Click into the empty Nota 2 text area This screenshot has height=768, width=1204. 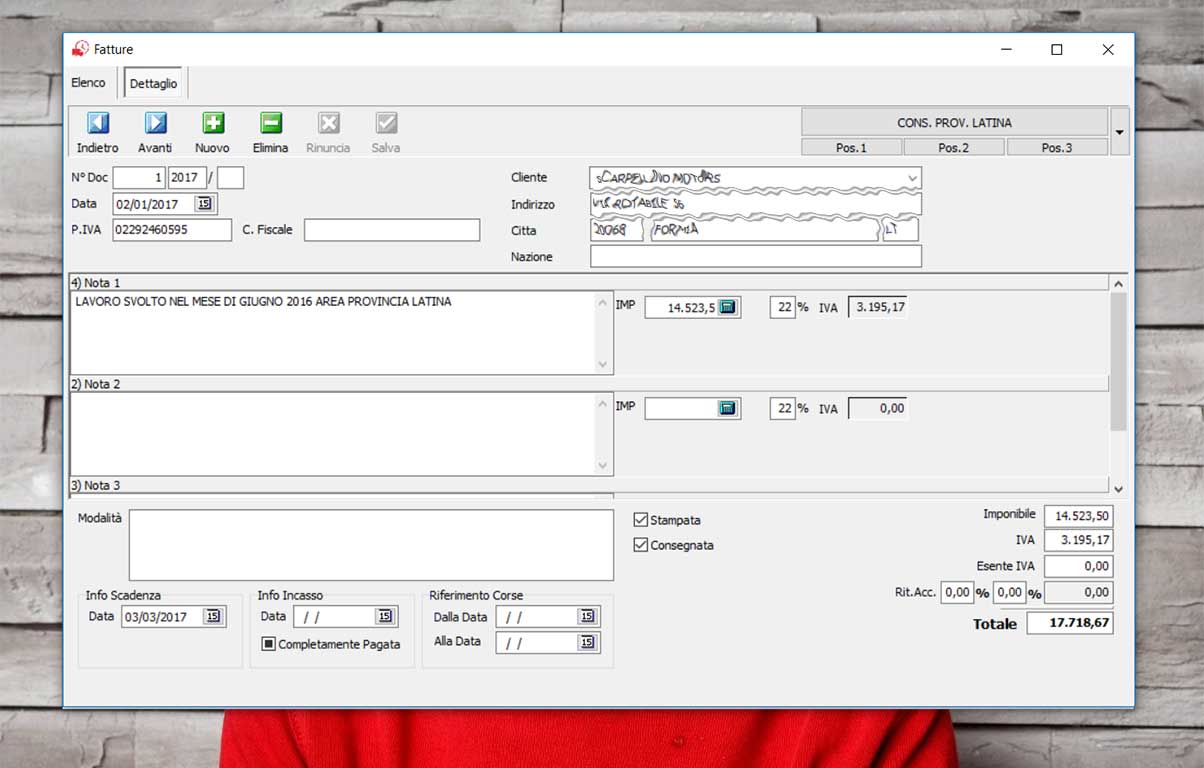click(x=333, y=434)
